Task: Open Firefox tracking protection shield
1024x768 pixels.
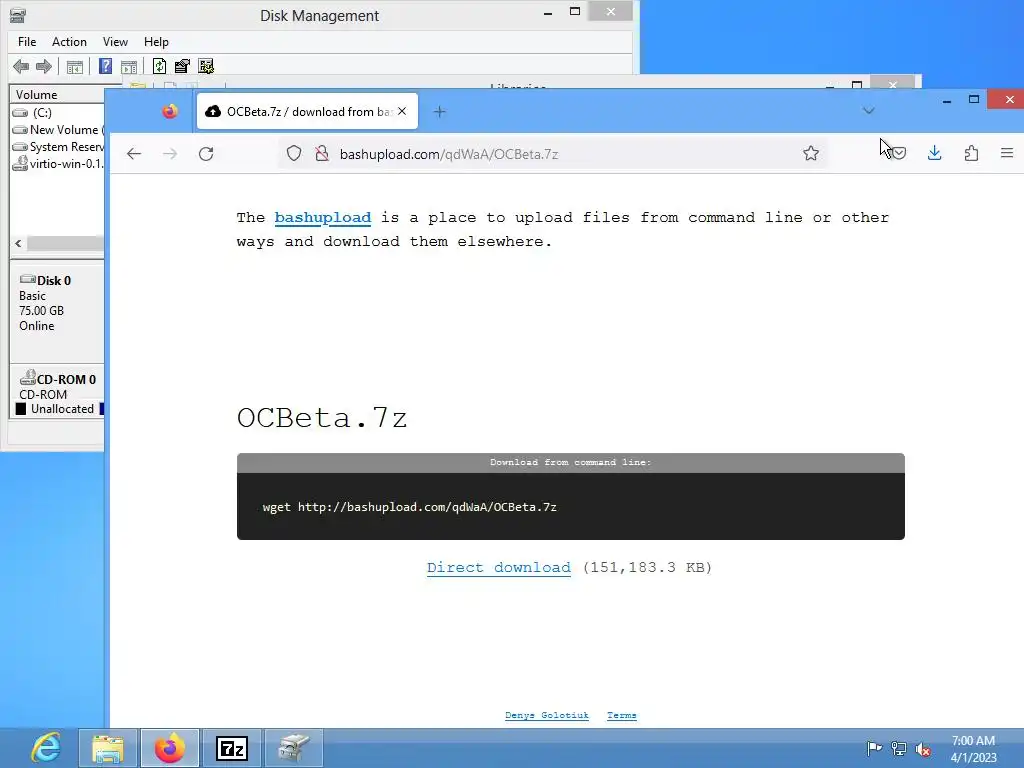Action: [x=294, y=153]
